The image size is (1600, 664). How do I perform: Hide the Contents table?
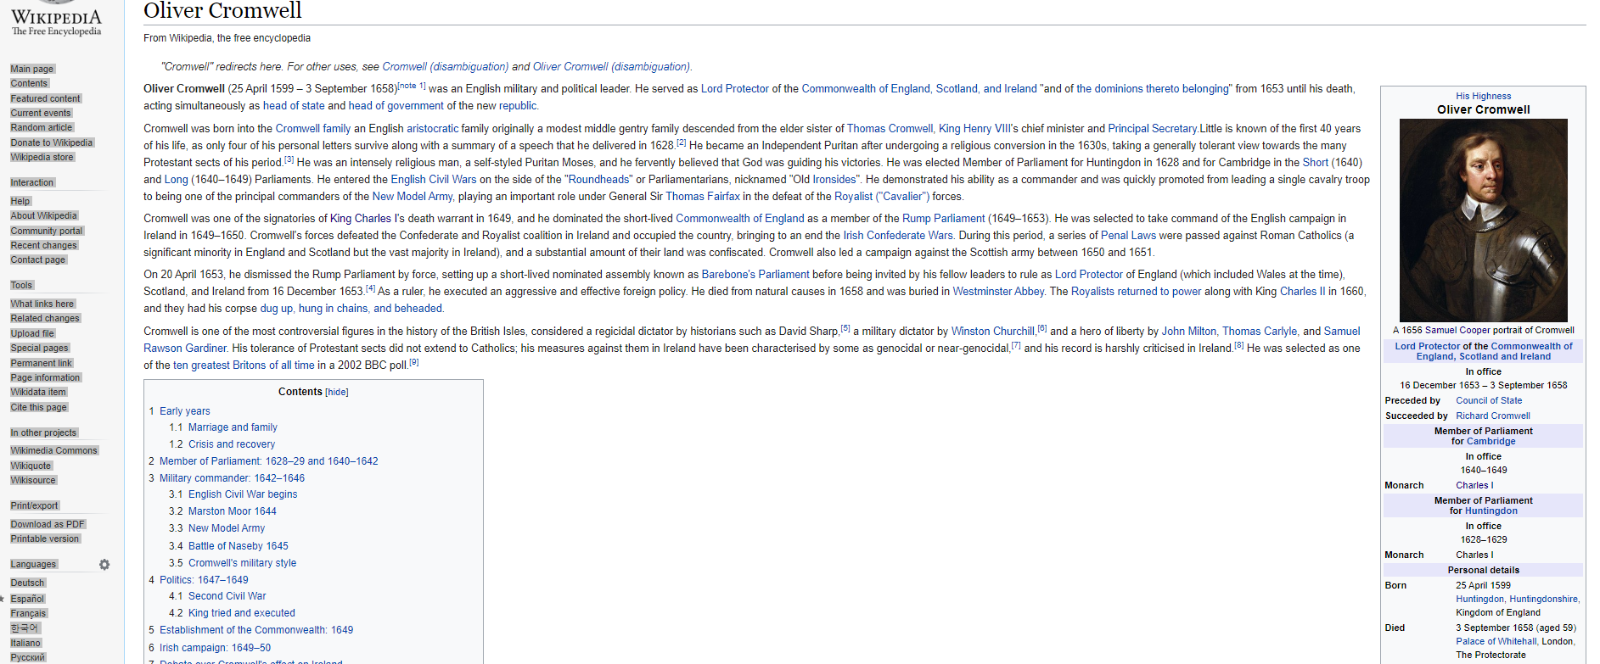337,393
